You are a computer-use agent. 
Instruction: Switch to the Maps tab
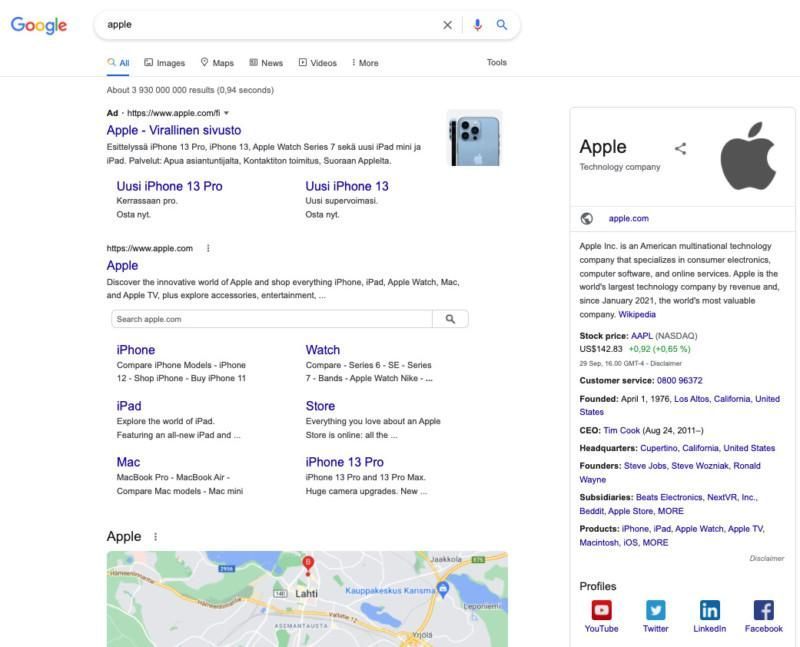tap(217, 63)
